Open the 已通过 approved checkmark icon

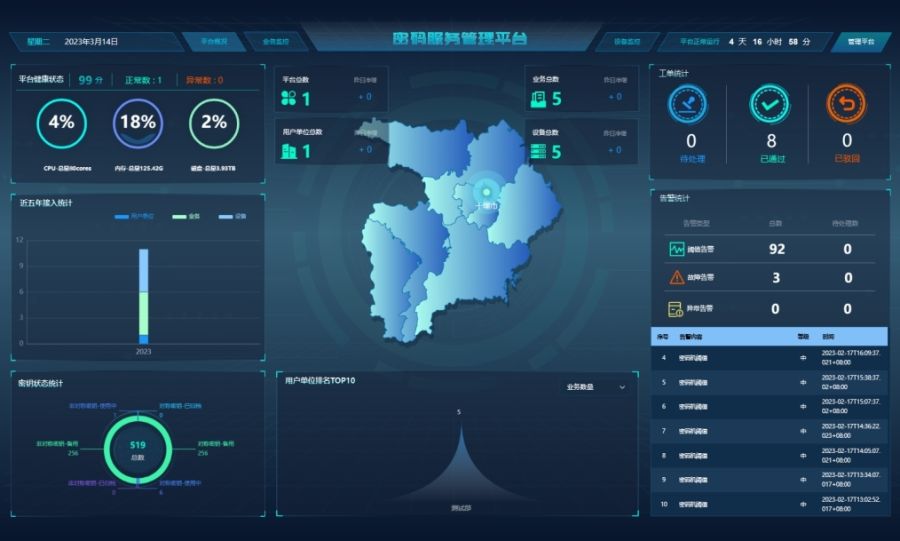(769, 104)
